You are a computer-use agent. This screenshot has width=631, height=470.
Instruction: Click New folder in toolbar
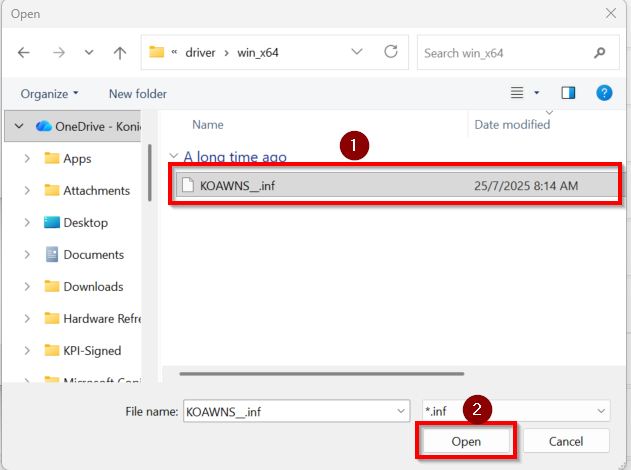tap(137, 94)
